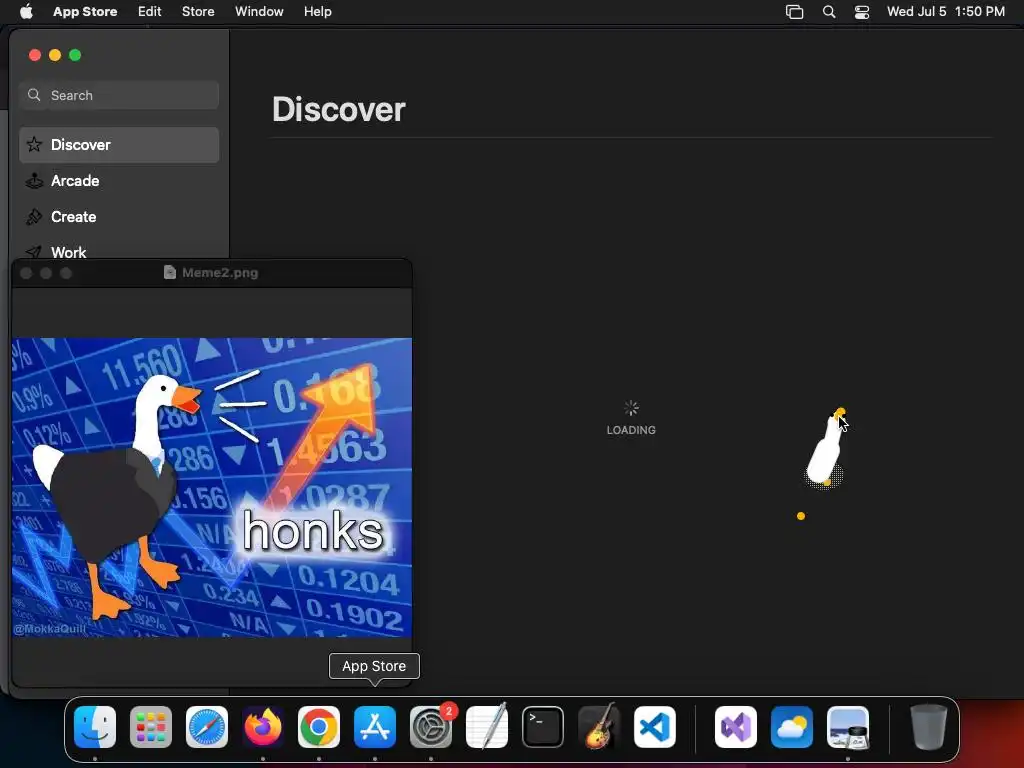
Task: Click the white goose on the desktop
Action: click(x=825, y=449)
